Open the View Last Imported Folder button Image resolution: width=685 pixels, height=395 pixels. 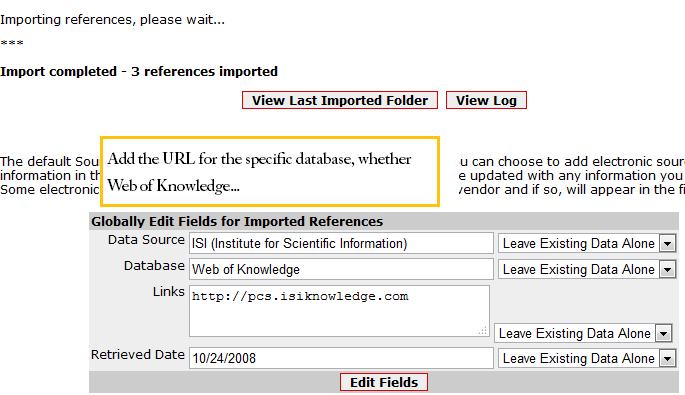tap(340, 100)
